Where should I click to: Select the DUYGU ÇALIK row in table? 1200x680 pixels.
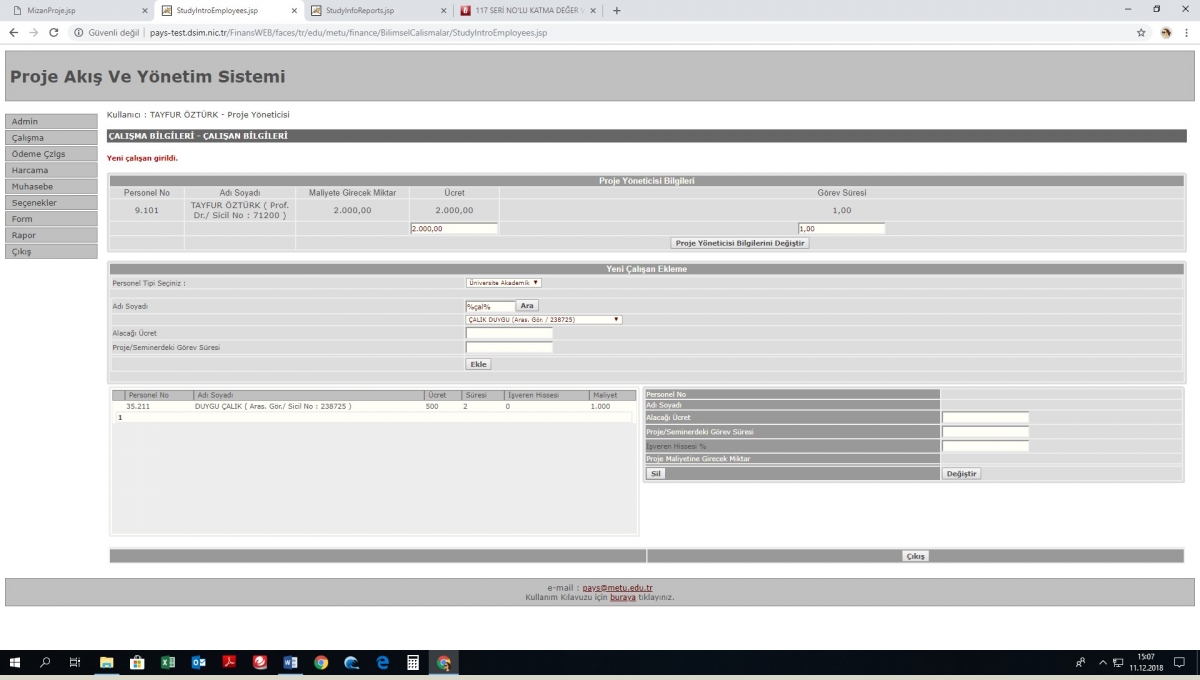pos(272,407)
